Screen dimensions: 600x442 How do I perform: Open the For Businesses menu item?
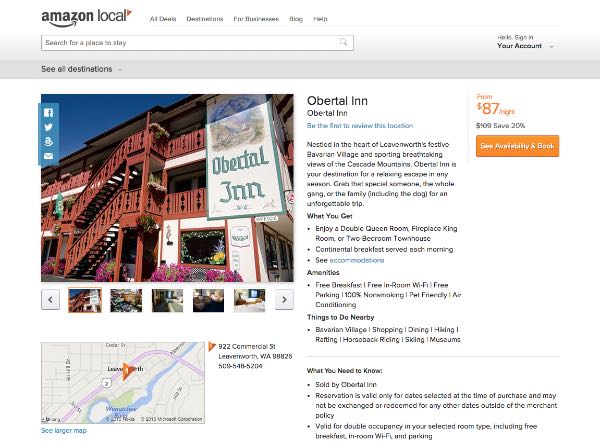click(x=255, y=19)
